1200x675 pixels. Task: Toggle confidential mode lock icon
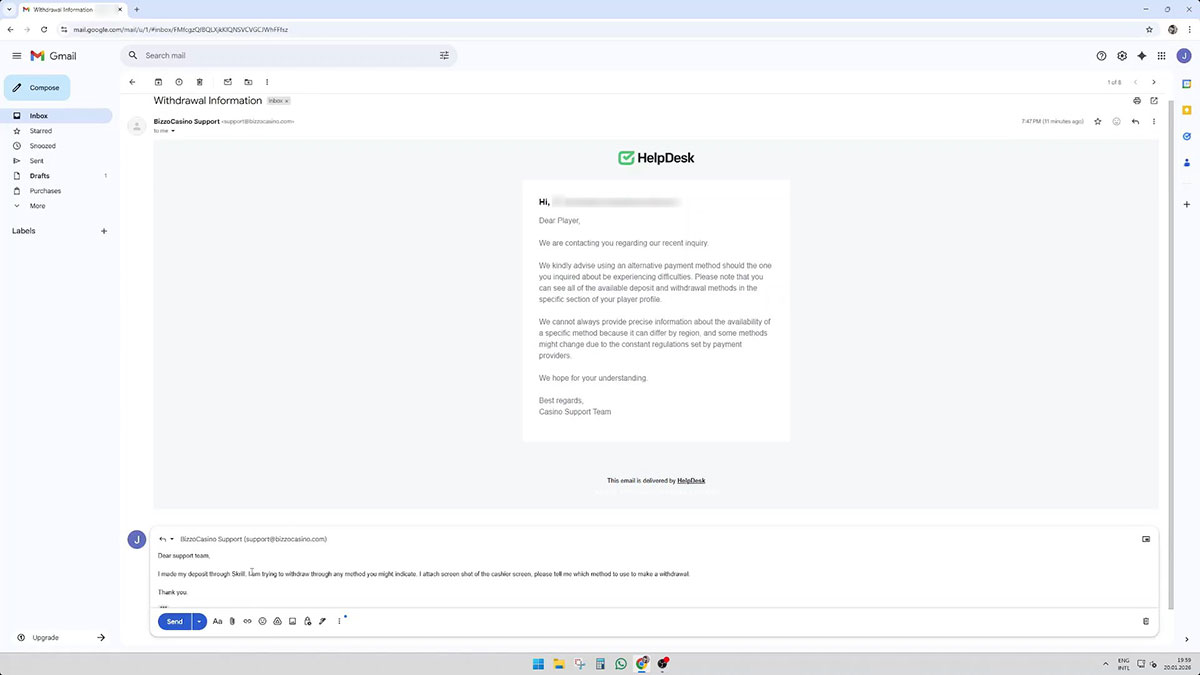pos(307,621)
